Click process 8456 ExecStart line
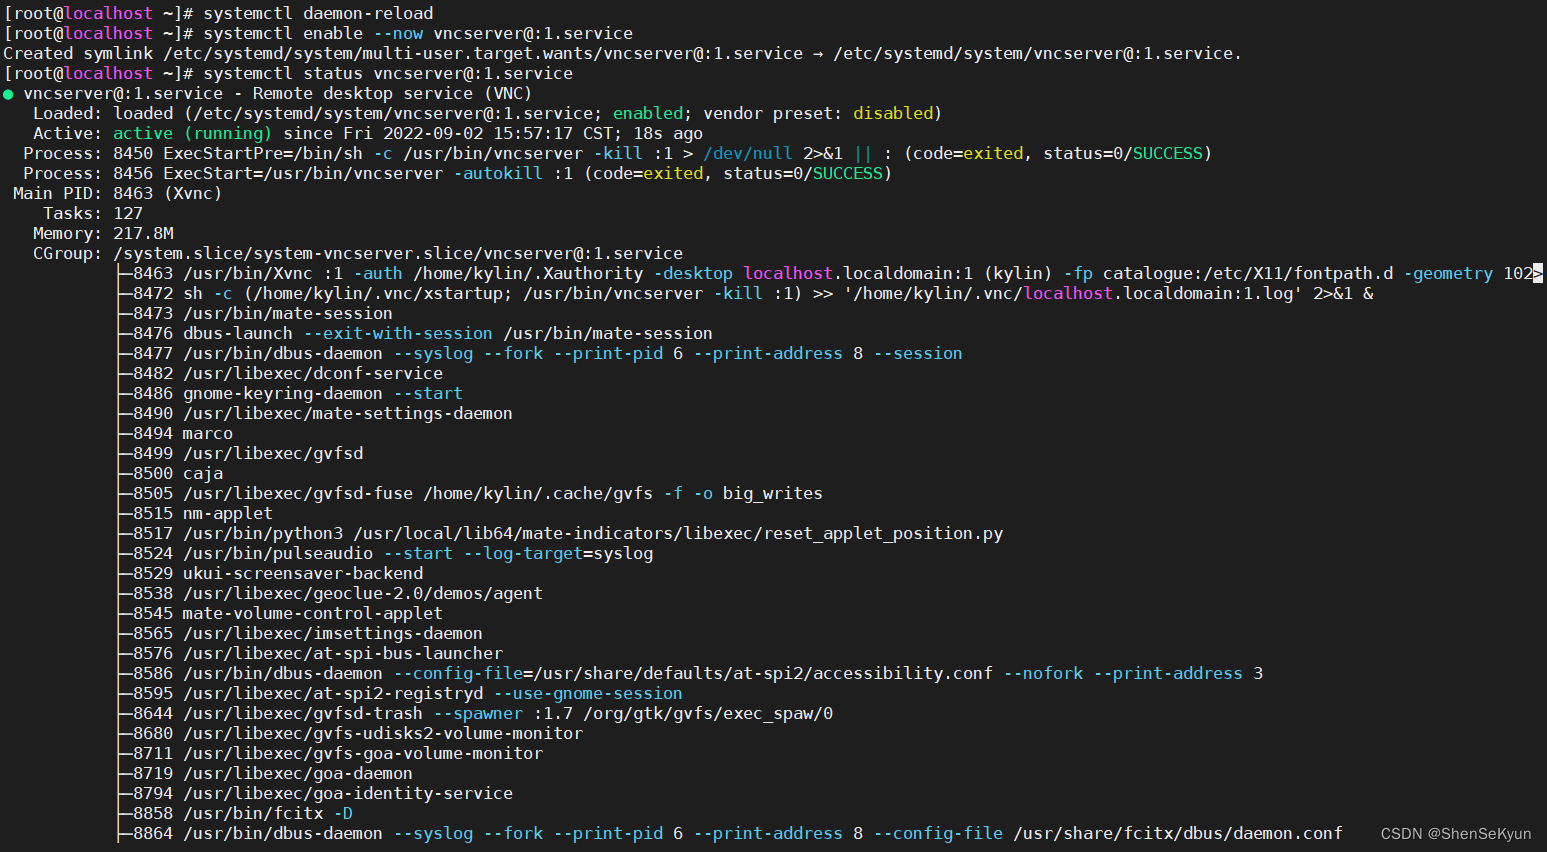The image size is (1547, 852). click(457, 173)
